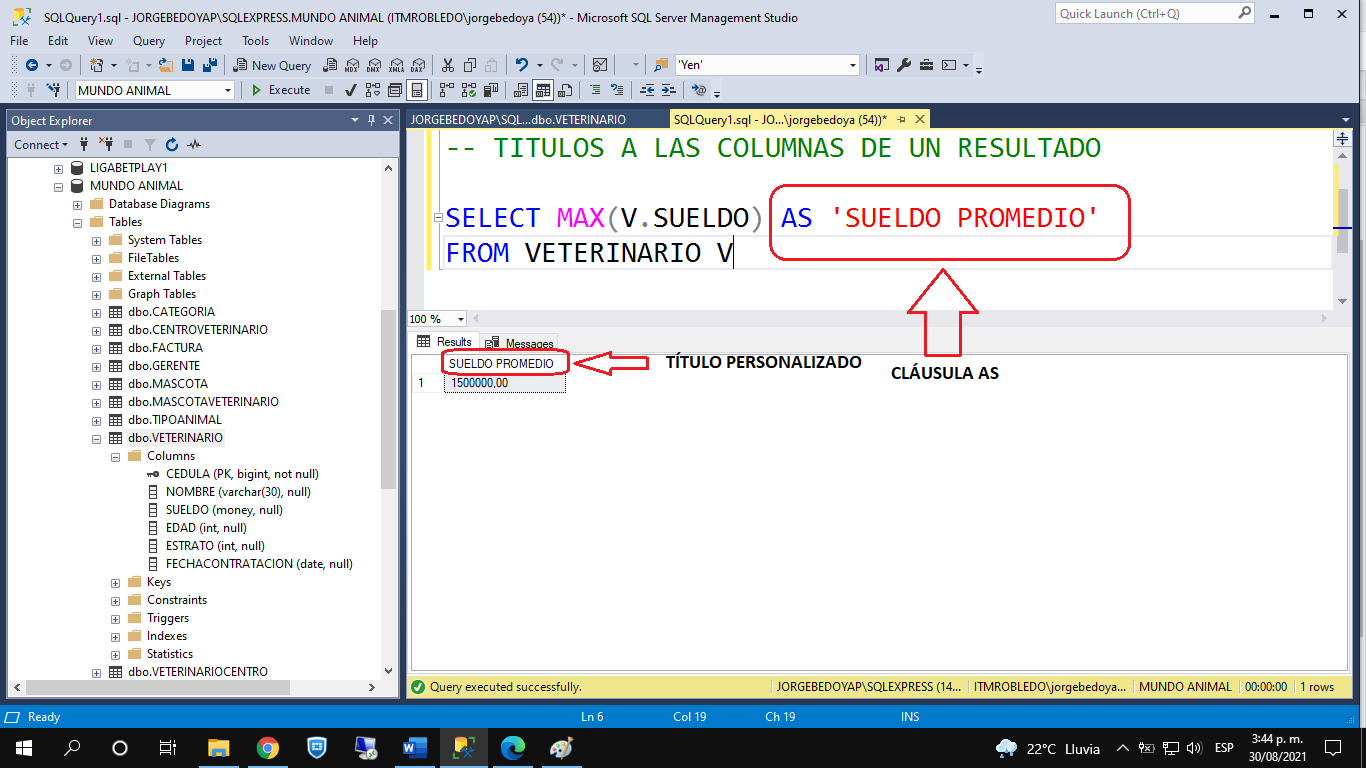This screenshot has height=768, width=1366.
Task: Pin the Object Explorer panel
Action: tap(372, 120)
